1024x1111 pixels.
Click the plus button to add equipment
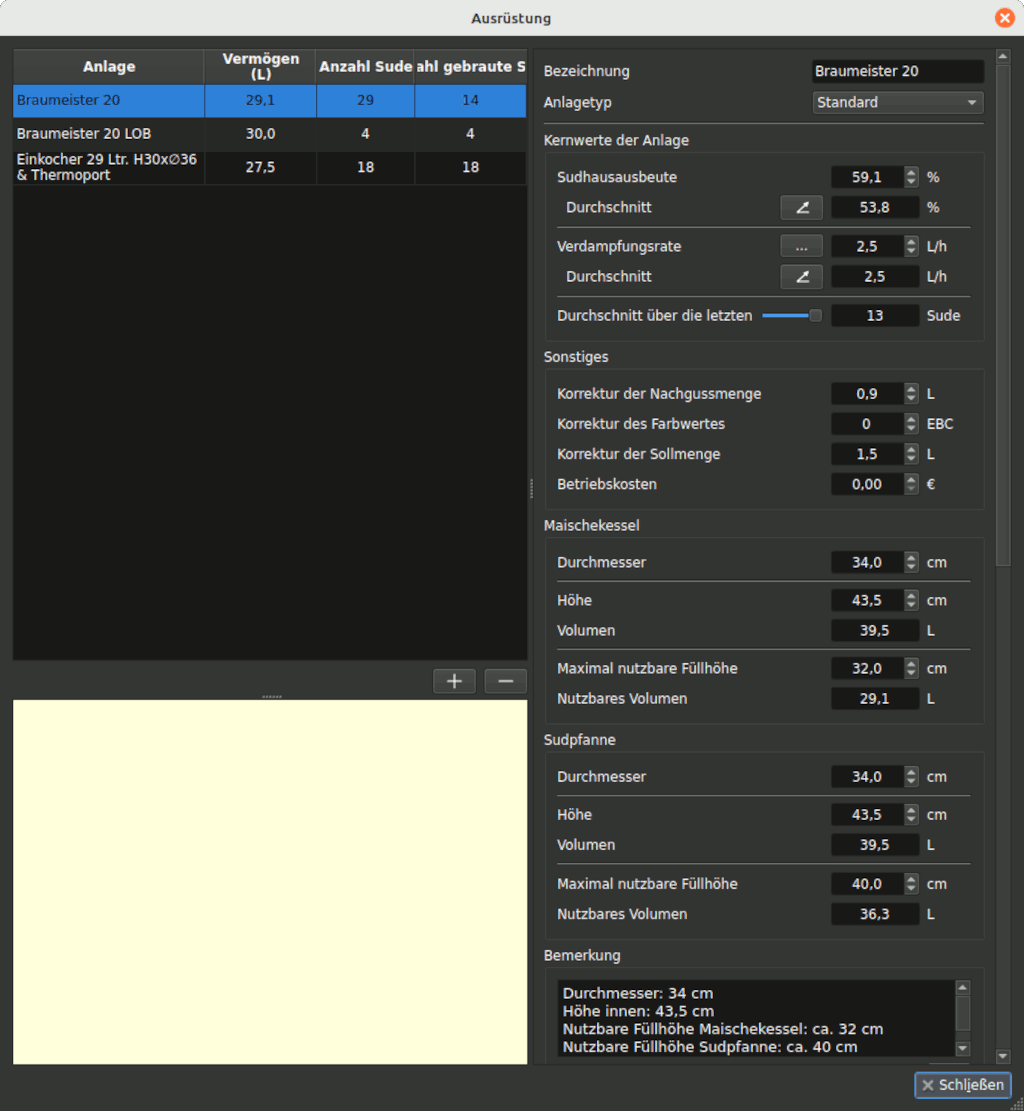(454, 681)
